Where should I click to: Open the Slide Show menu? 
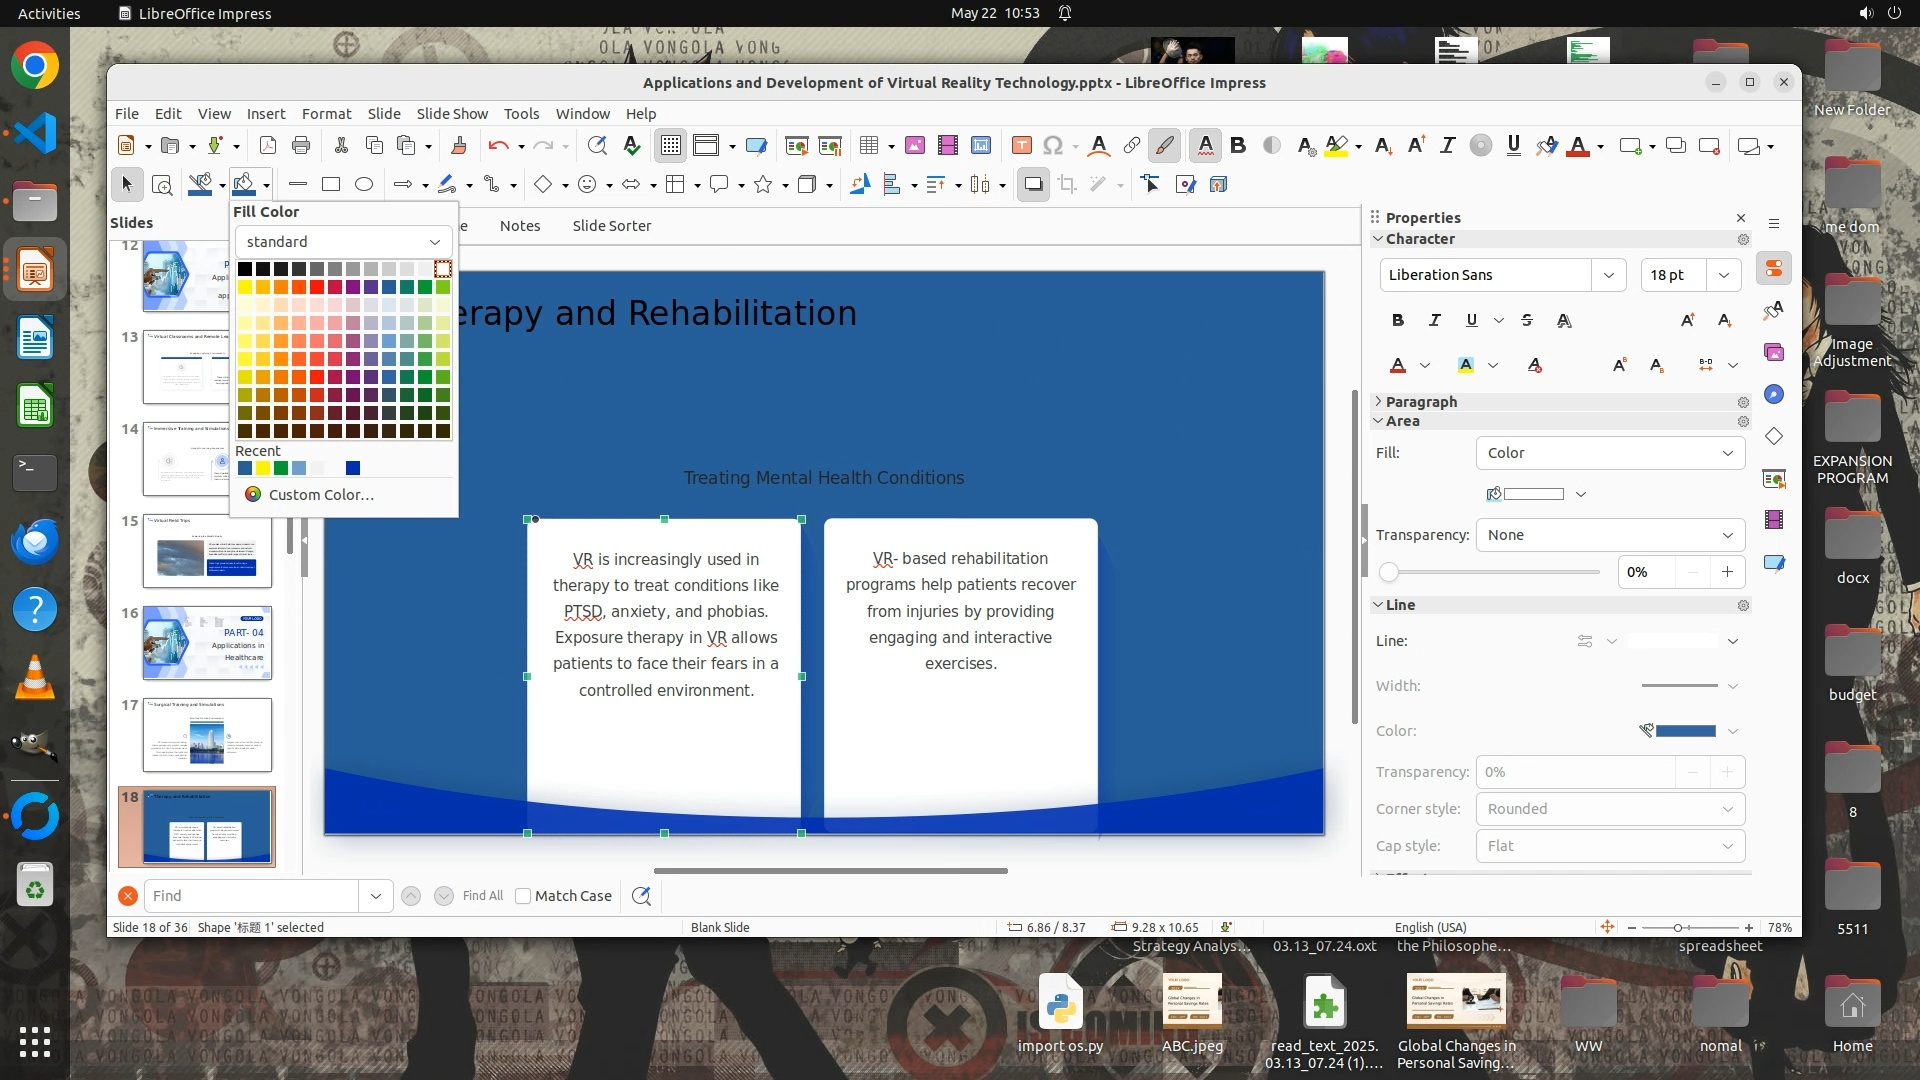pos(452,114)
